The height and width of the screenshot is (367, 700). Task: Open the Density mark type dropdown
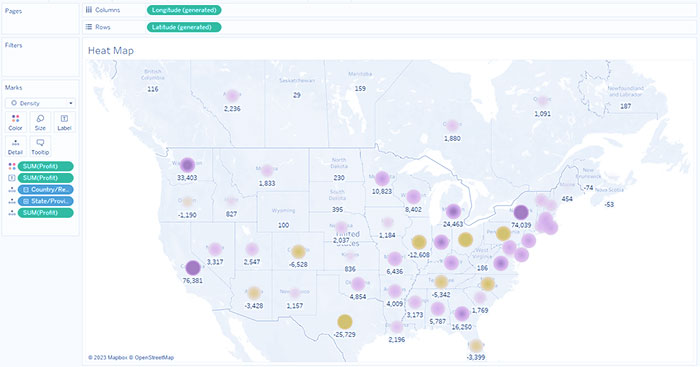tap(40, 103)
